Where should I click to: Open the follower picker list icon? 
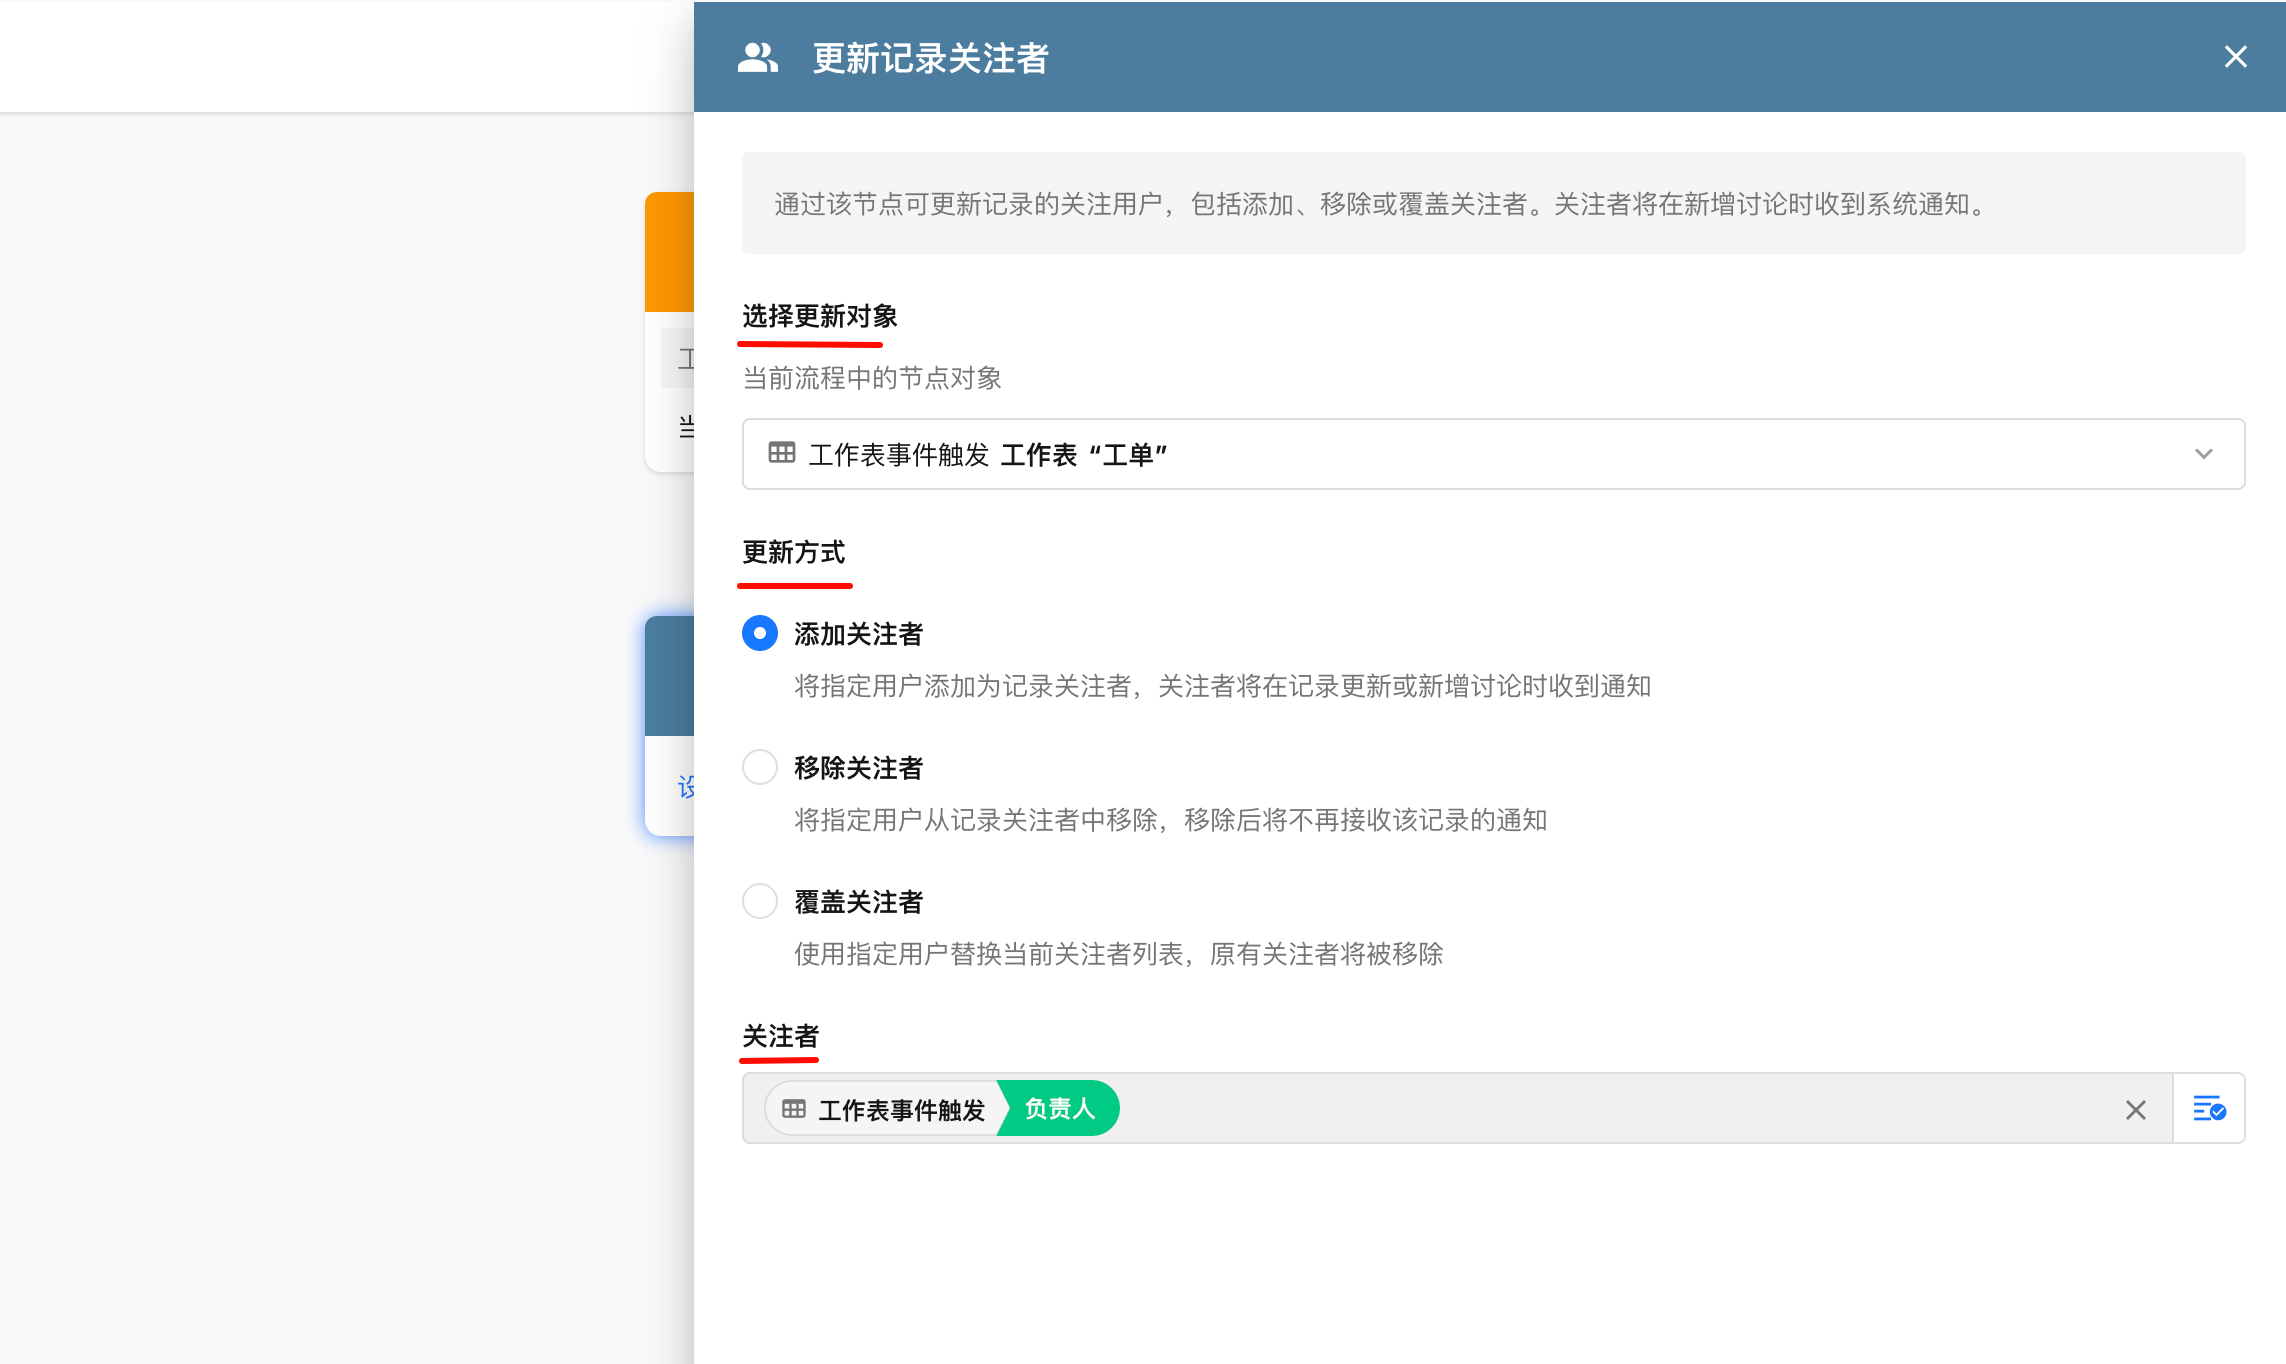coord(2209,1108)
